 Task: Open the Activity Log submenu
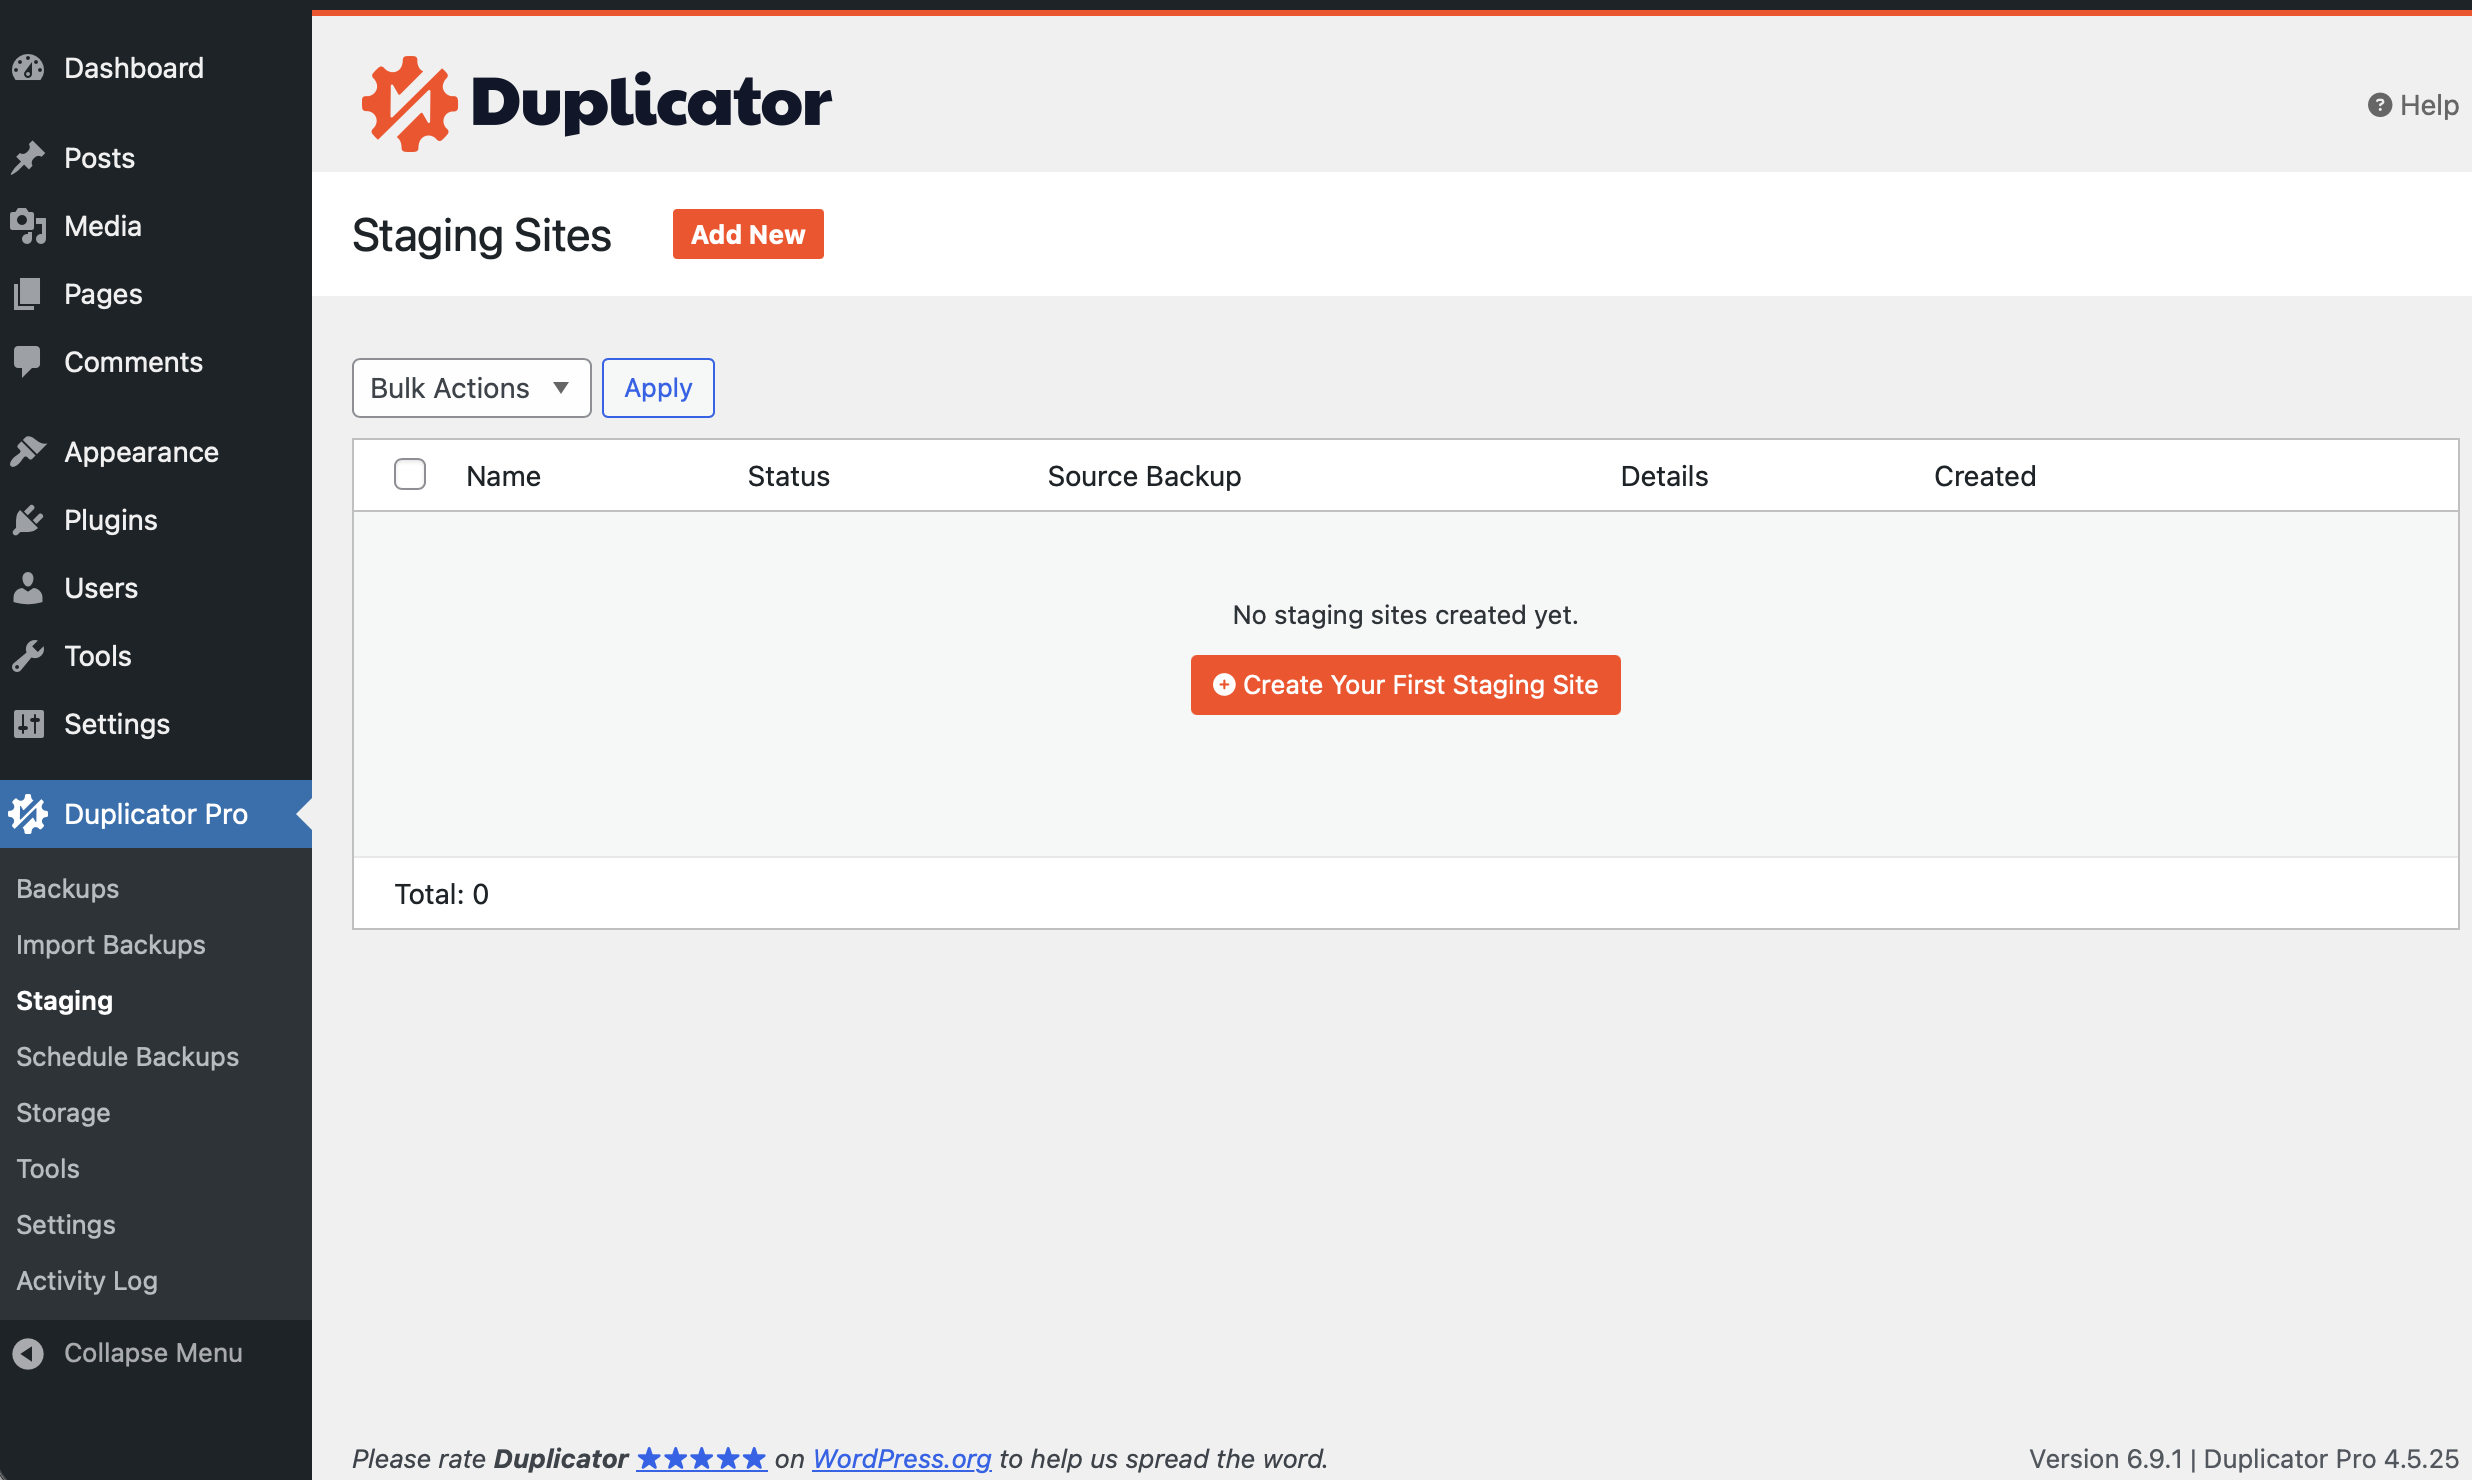(87, 1281)
